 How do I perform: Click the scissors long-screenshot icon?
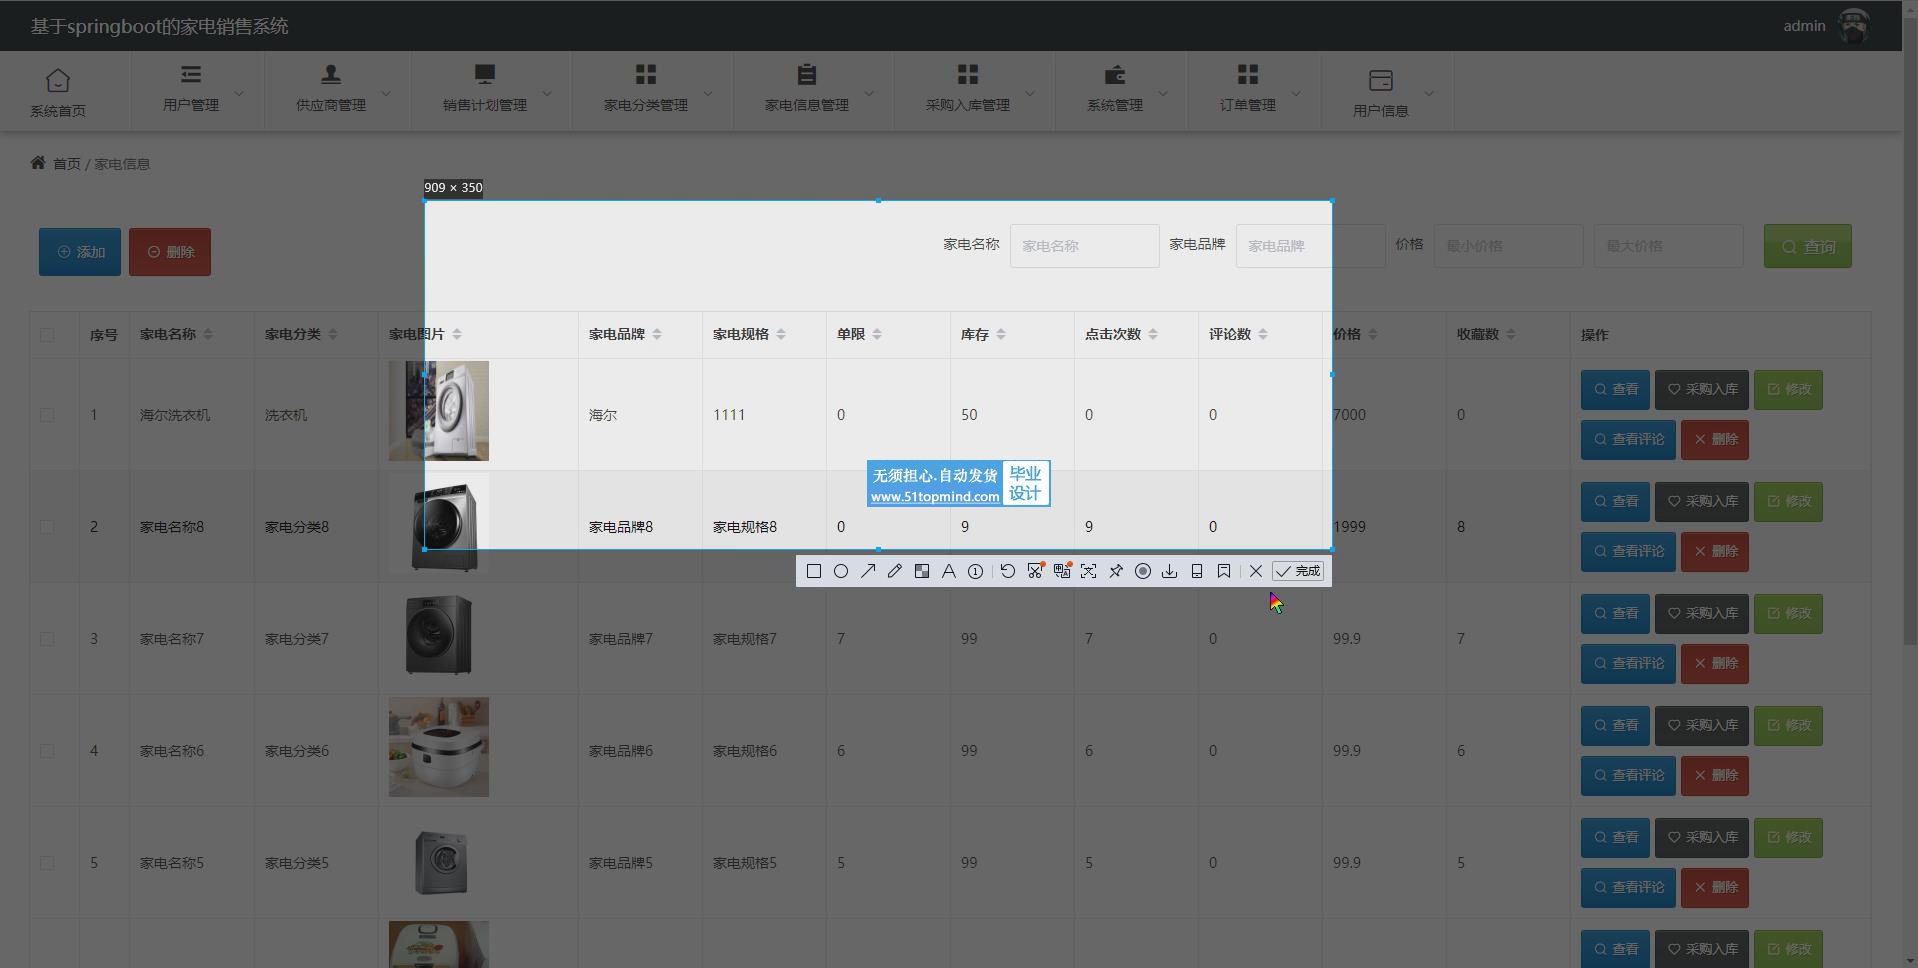[x=1035, y=571]
